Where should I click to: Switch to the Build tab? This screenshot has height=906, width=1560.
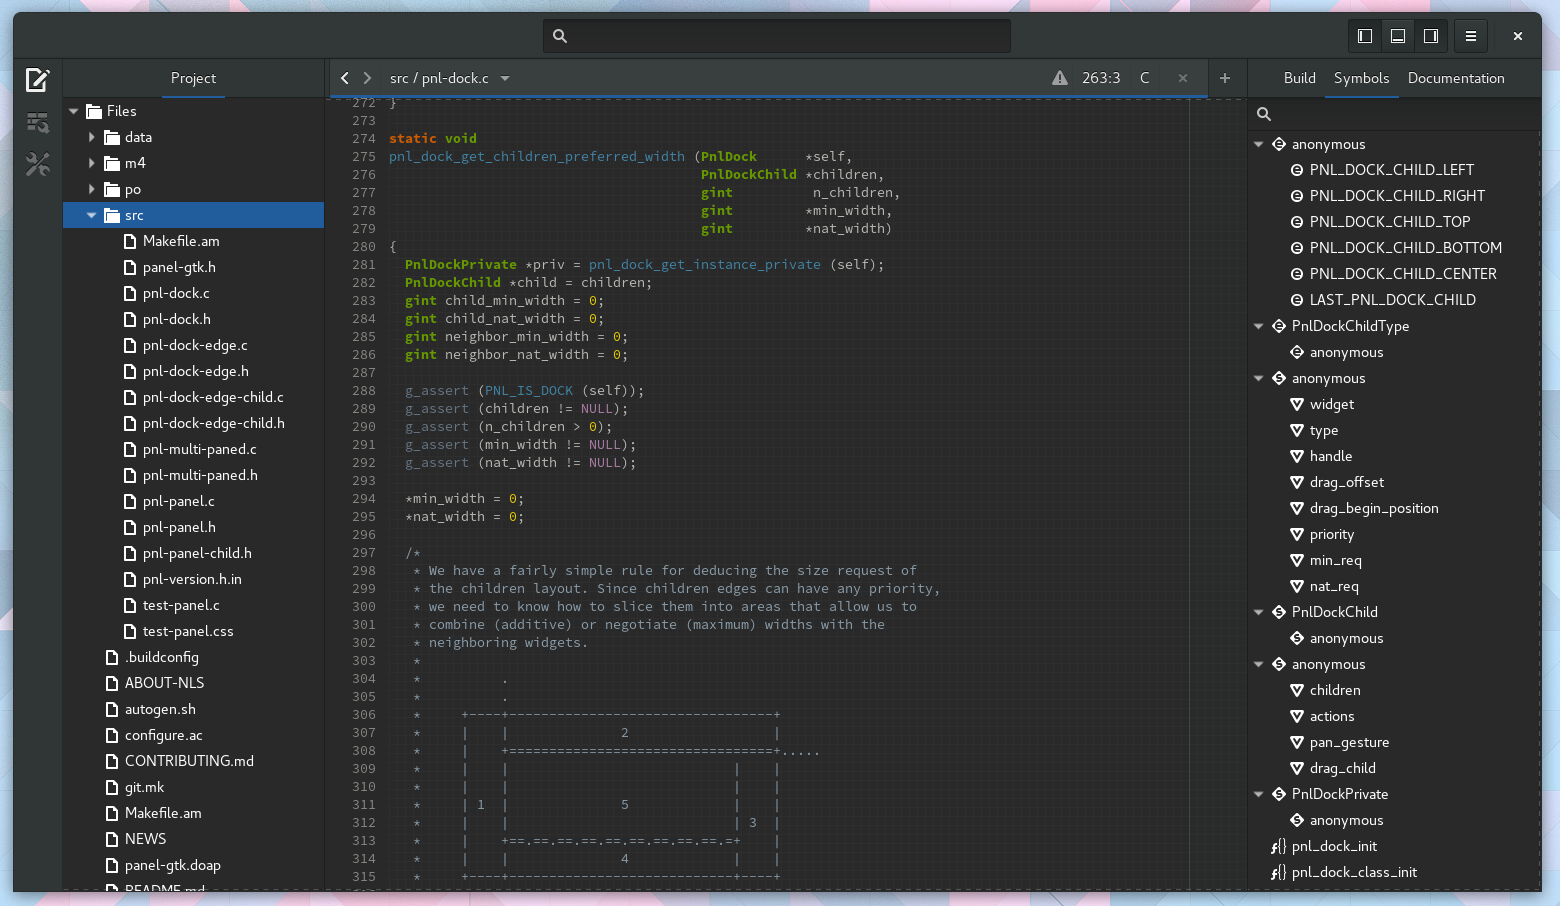pyautogui.click(x=1299, y=78)
